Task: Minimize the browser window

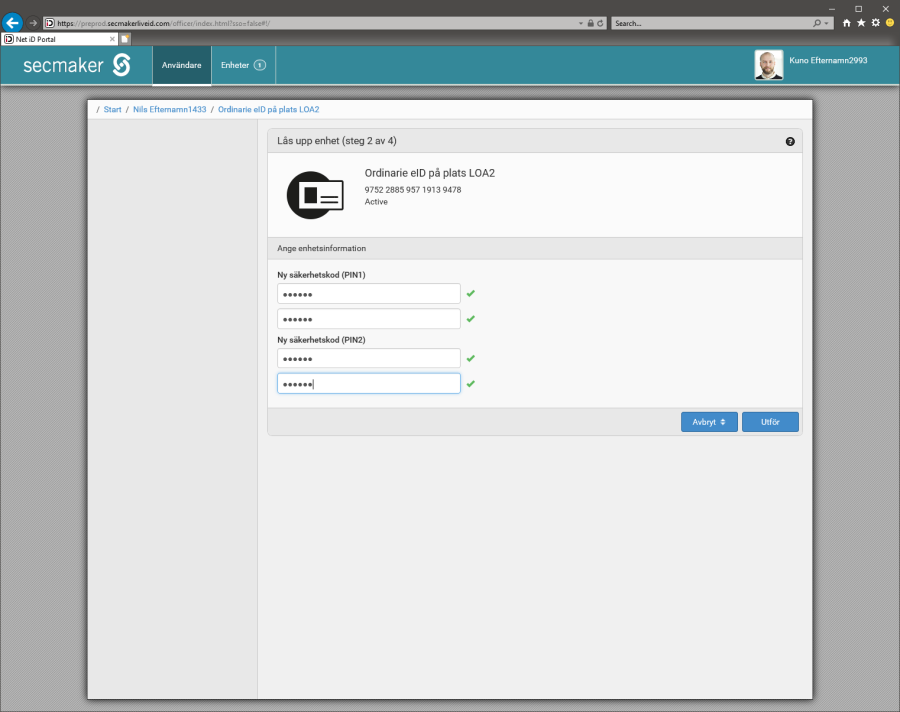Action: 832,9
